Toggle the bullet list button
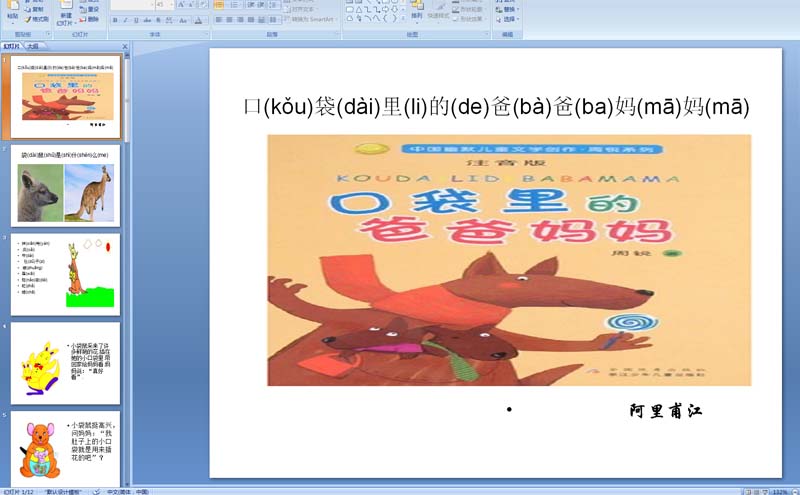This screenshot has height=495, width=800. click(219, 5)
